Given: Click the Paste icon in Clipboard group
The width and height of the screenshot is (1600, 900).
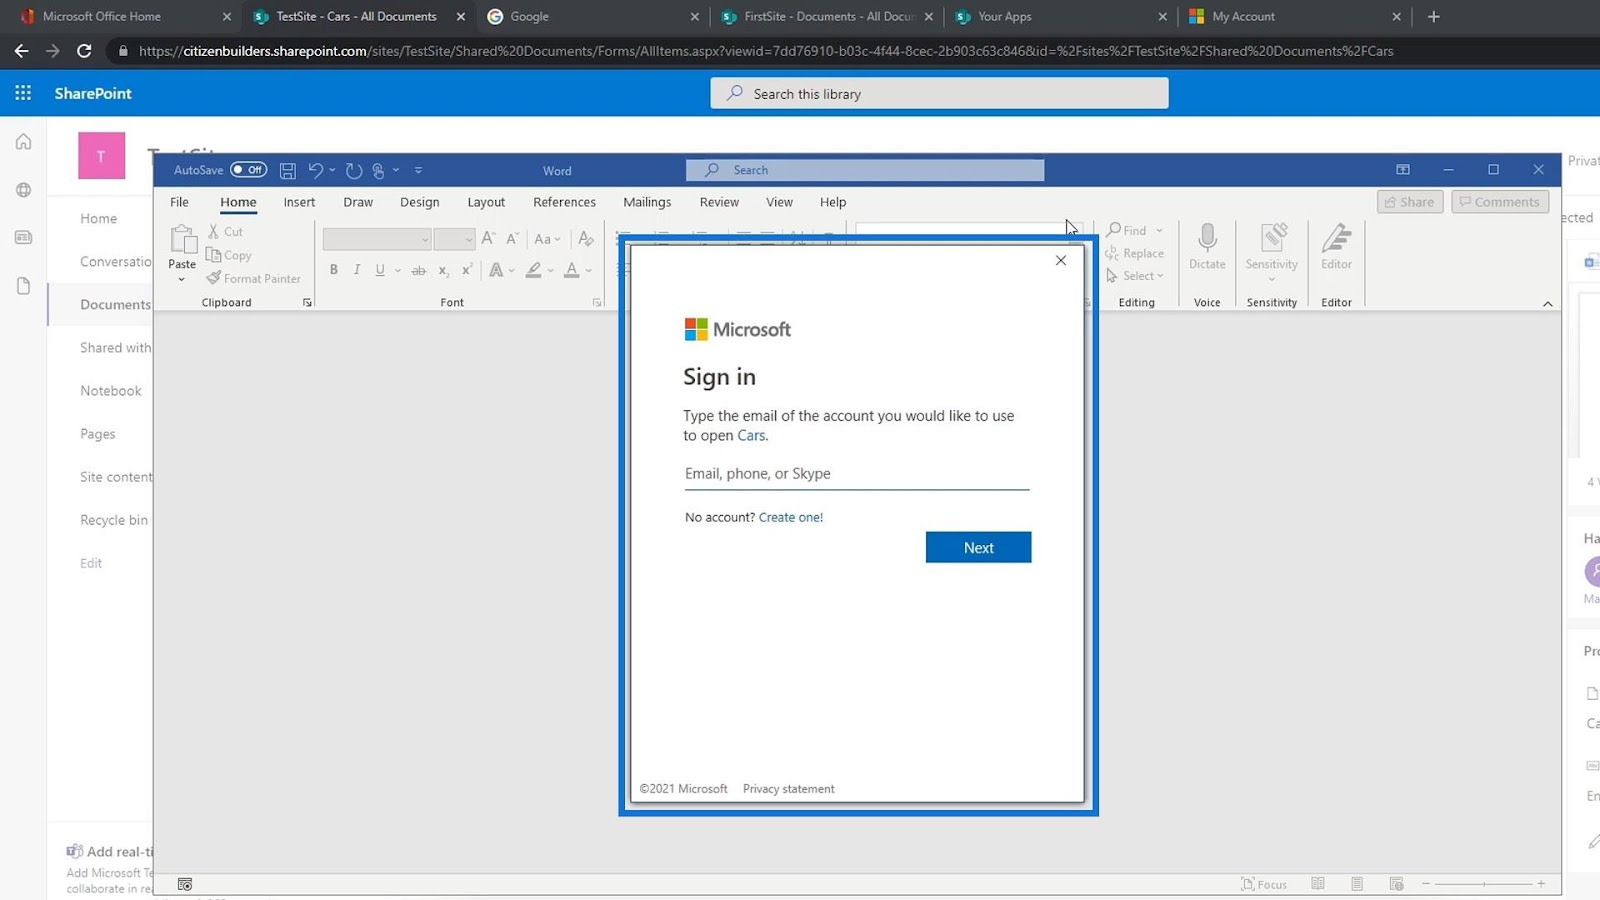Looking at the screenshot, I should (182, 240).
